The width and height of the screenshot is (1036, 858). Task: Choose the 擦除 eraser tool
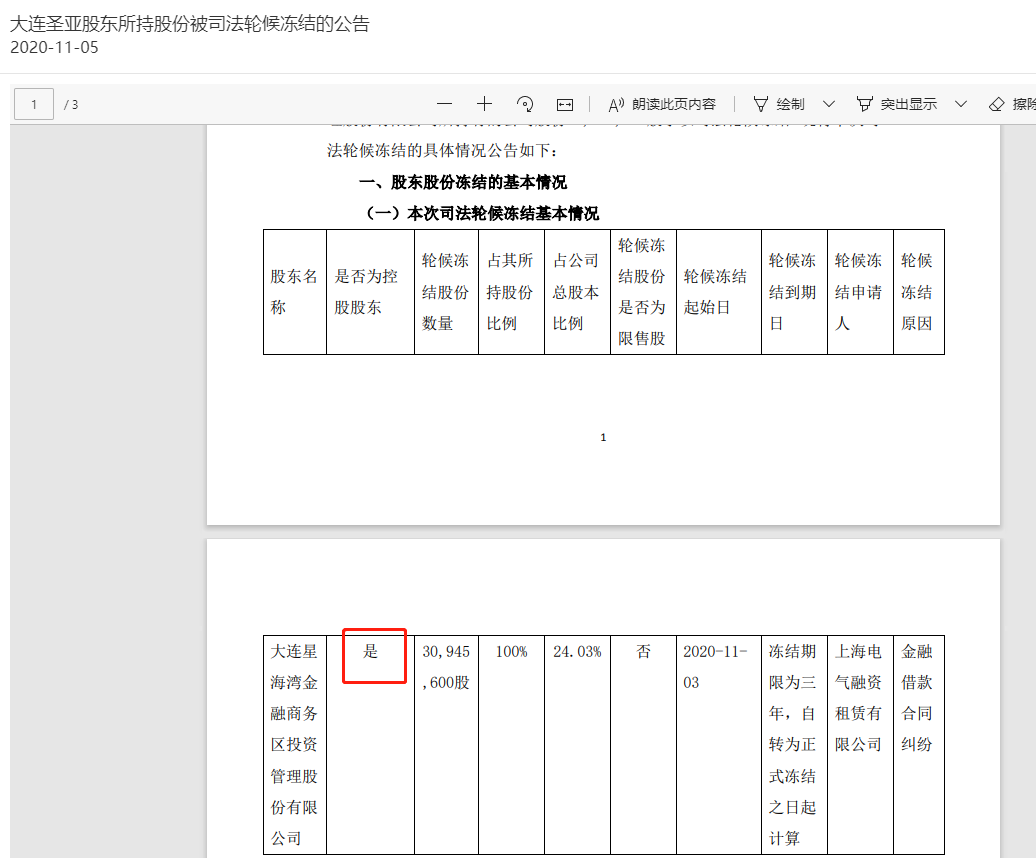[1012, 104]
